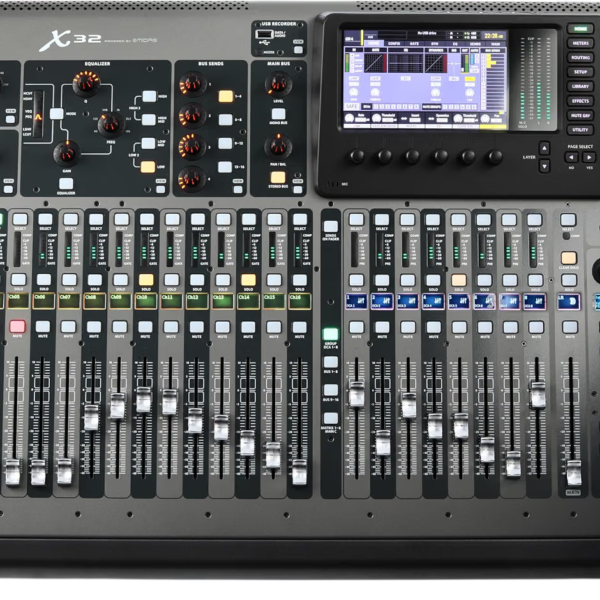Viewport: 600px width, 600px height.
Task: Toggle the equalizer MODE button
Action: 57,114
